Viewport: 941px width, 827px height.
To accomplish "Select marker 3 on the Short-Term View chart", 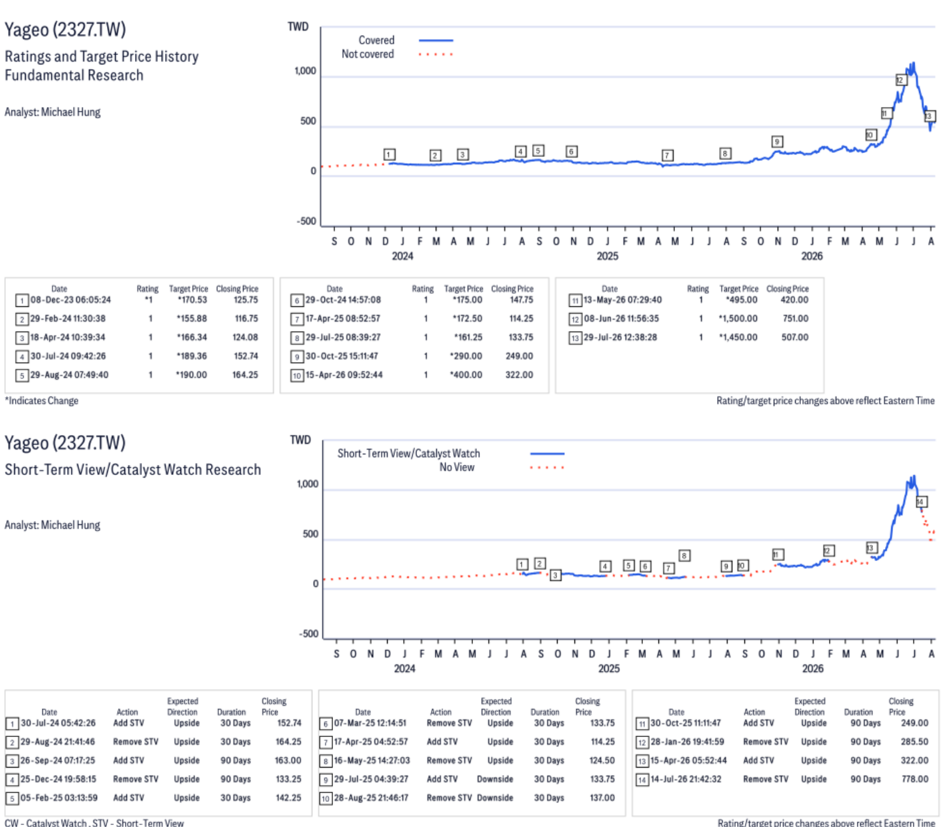I will (556, 575).
